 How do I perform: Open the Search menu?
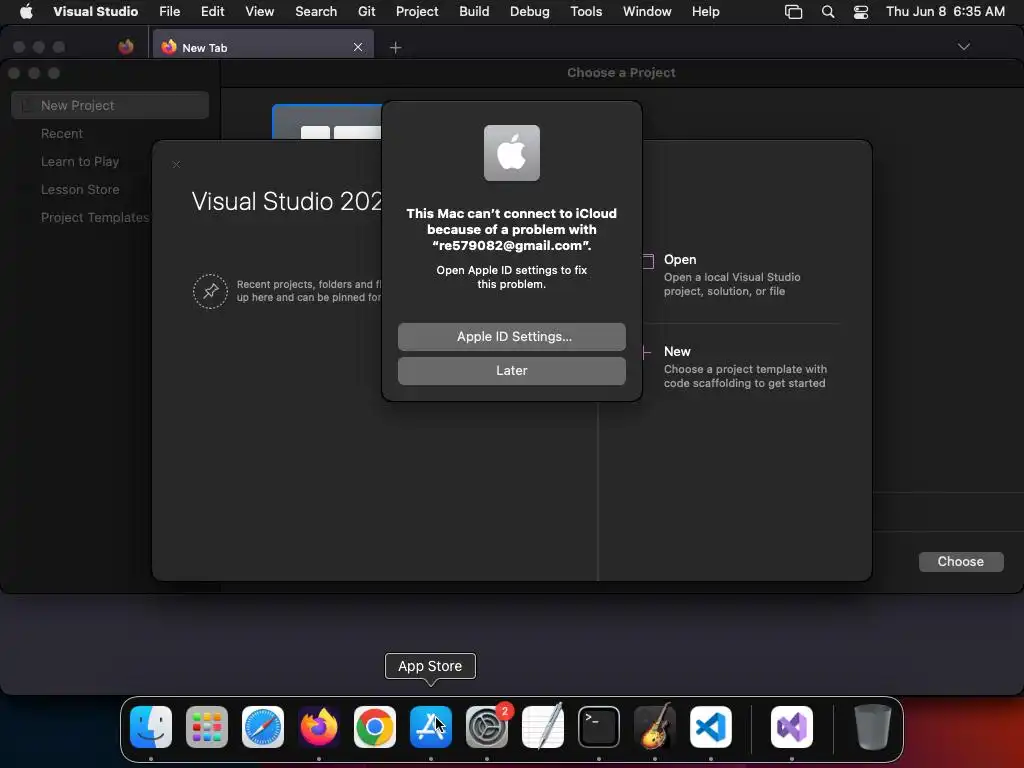click(x=316, y=11)
